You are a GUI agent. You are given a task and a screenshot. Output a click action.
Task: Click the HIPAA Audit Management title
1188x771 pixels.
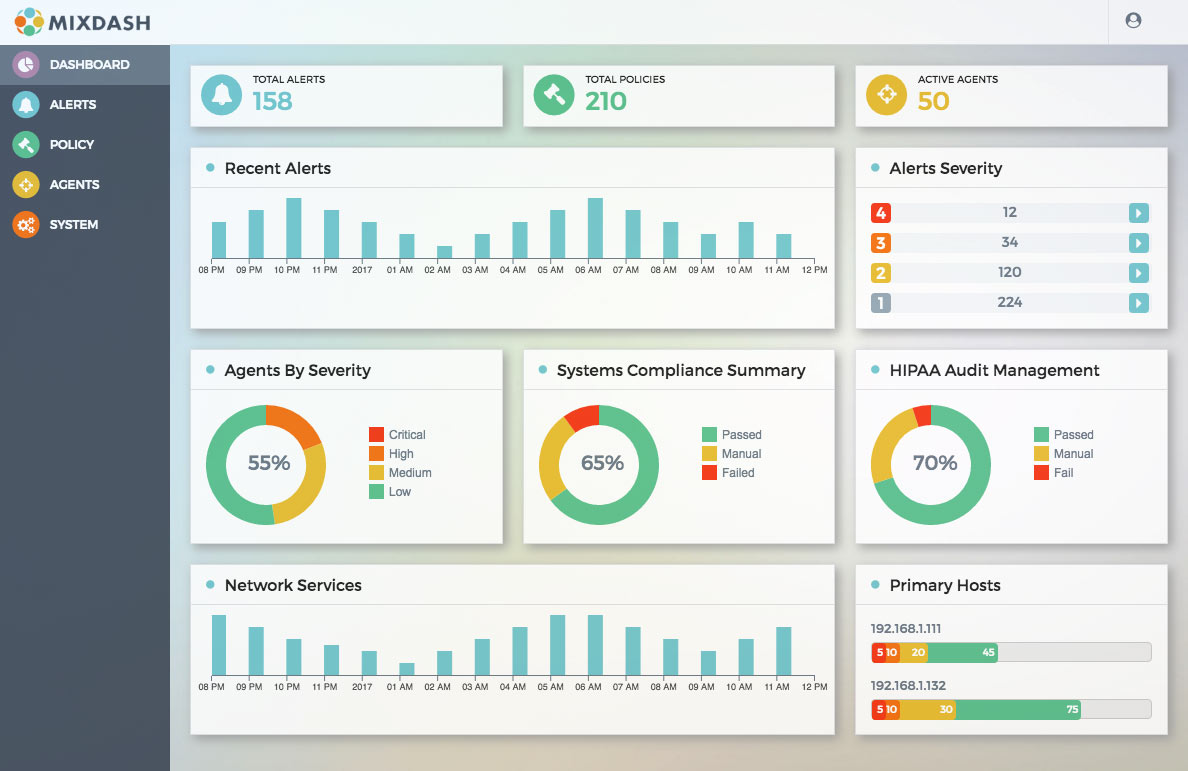click(x=994, y=370)
